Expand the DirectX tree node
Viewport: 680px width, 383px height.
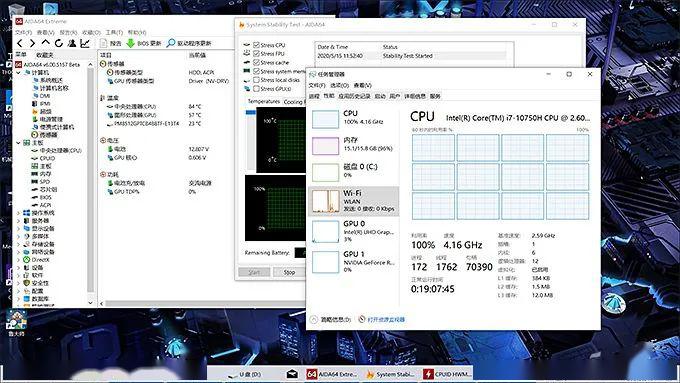tap(18, 260)
